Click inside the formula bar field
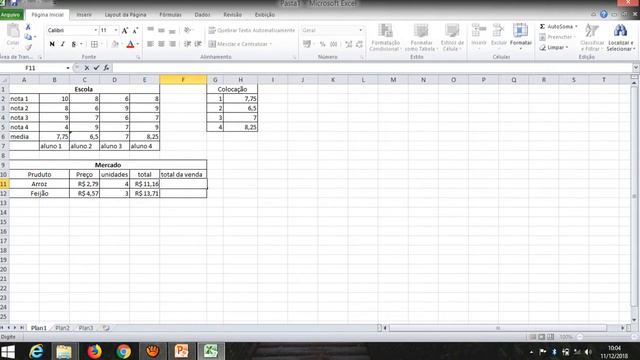Image resolution: width=640 pixels, height=360 pixels. (x=371, y=68)
